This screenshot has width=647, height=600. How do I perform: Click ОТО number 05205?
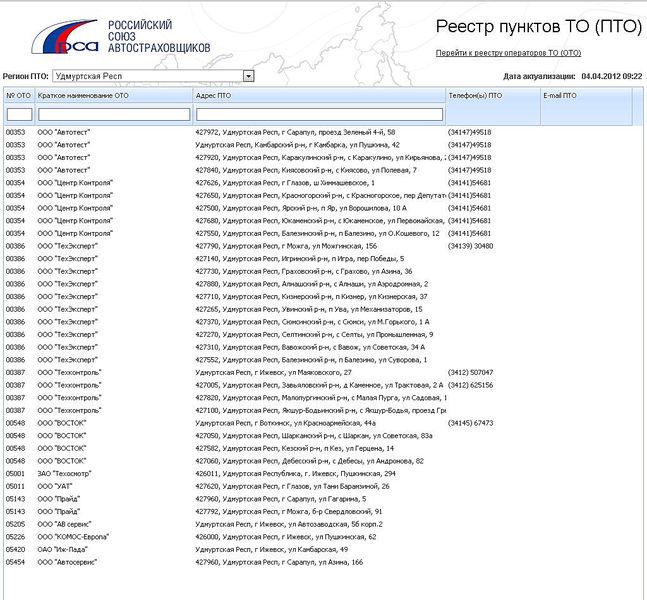(15, 524)
